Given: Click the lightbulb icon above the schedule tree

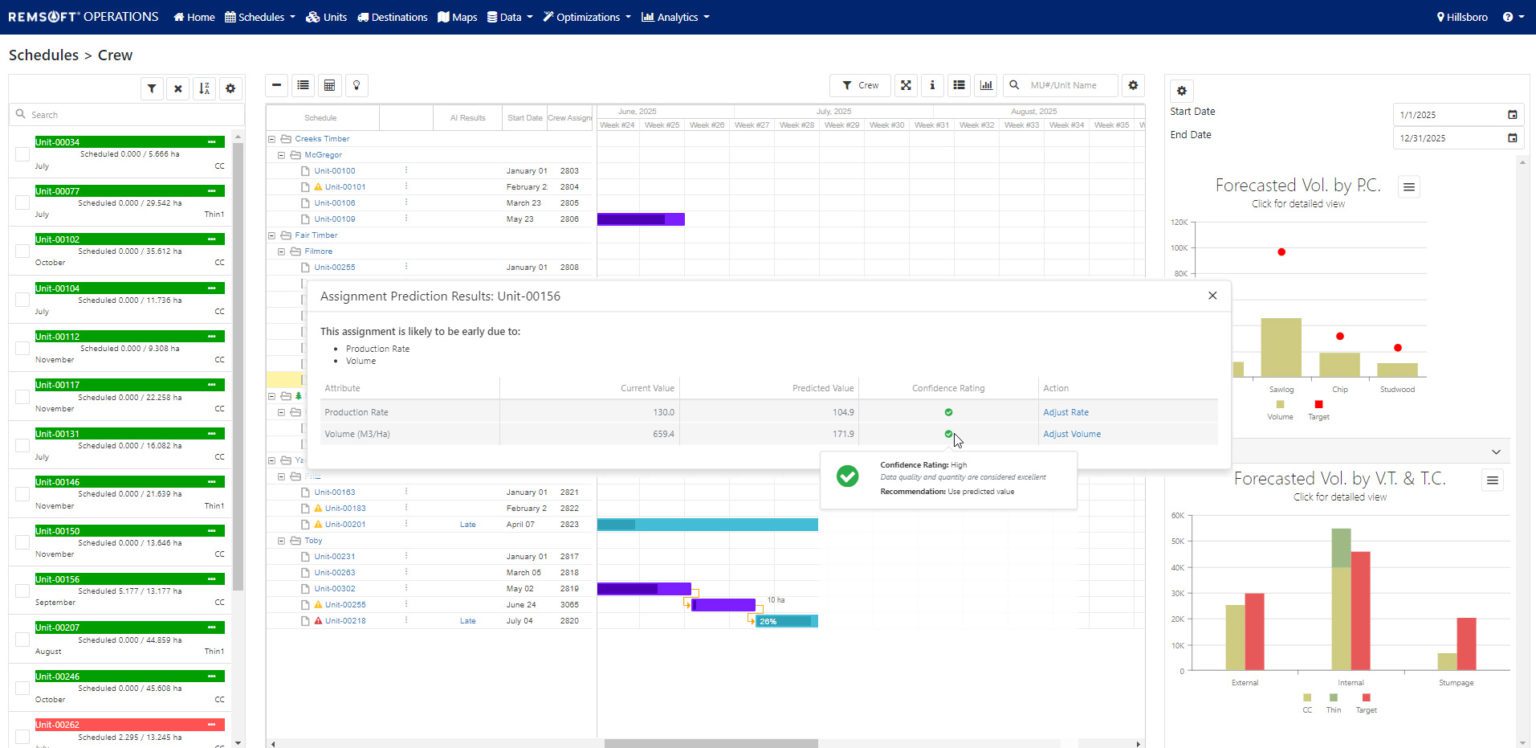Looking at the screenshot, I should (x=356, y=85).
